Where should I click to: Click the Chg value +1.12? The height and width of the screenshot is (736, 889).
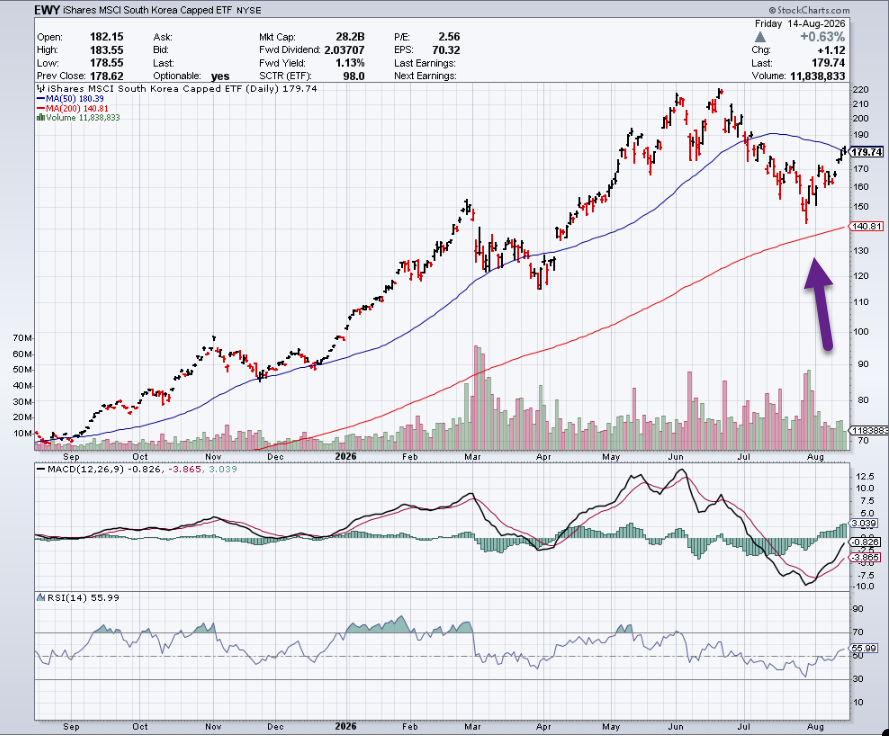831,50
